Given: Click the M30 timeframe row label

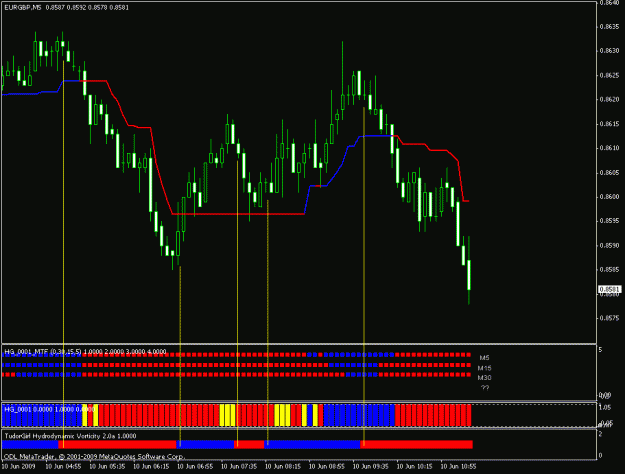Looking at the screenshot, I should coord(485,378).
